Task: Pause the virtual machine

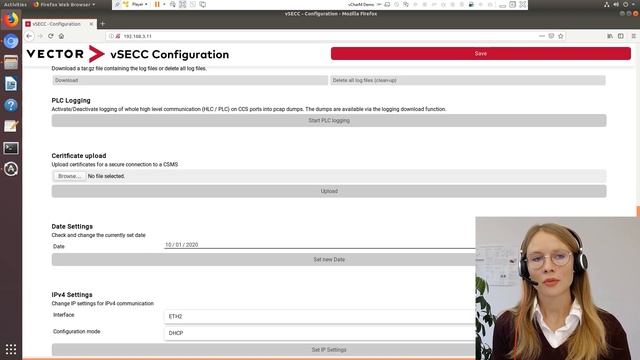Action: pos(157,4)
